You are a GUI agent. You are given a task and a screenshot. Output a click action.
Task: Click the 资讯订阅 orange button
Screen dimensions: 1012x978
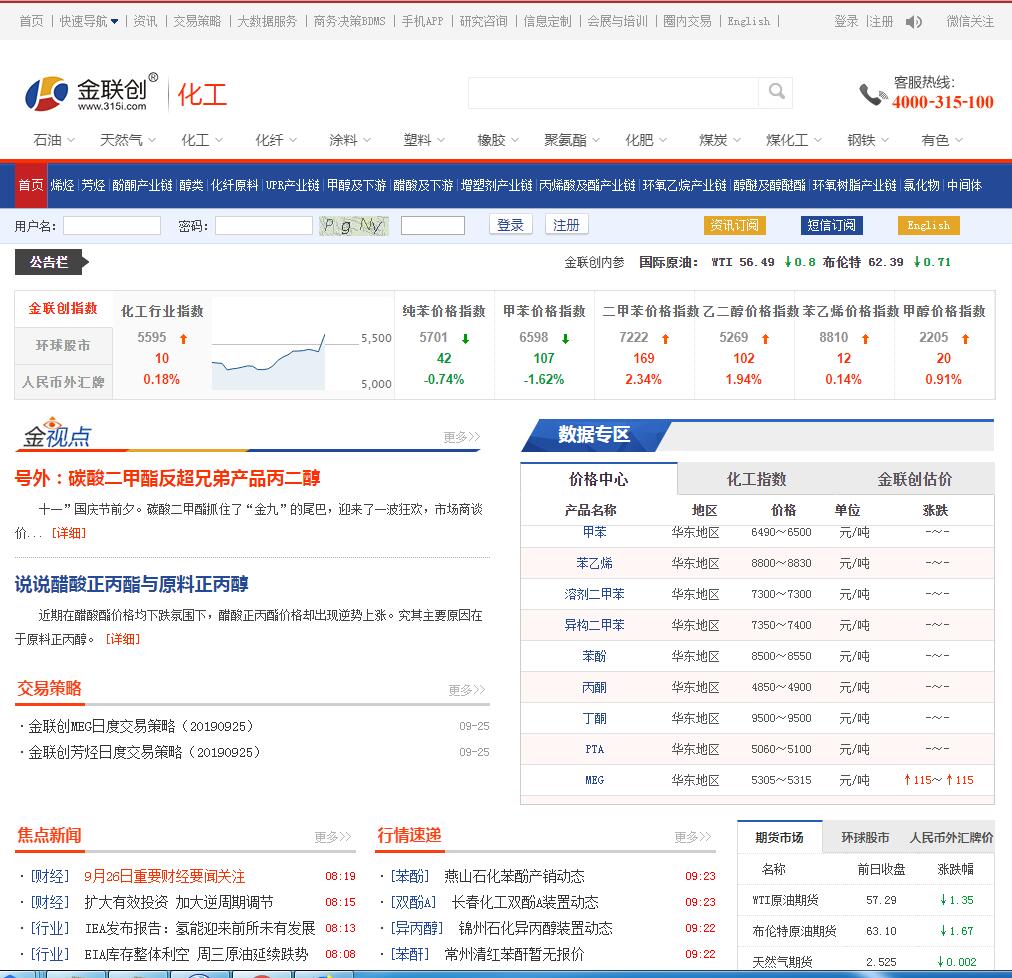(734, 225)
